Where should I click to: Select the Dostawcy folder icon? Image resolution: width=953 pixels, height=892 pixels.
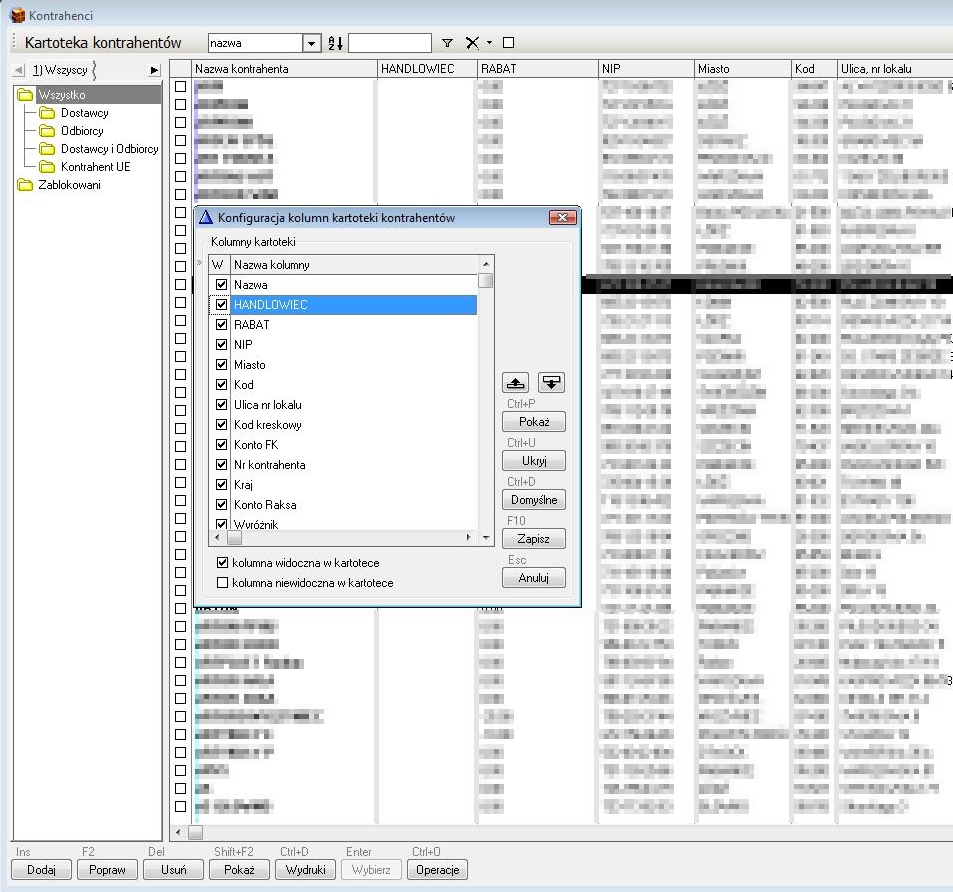click(x=46, y=113)
